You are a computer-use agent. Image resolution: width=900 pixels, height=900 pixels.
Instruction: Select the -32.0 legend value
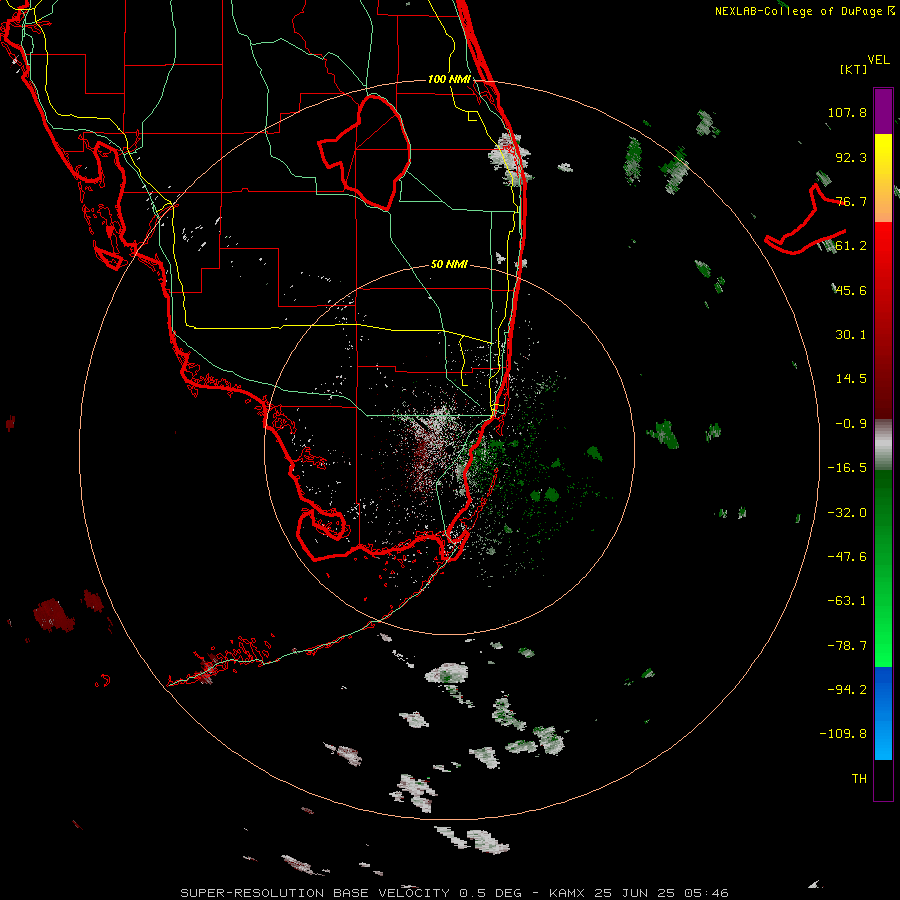coord(847,513)
